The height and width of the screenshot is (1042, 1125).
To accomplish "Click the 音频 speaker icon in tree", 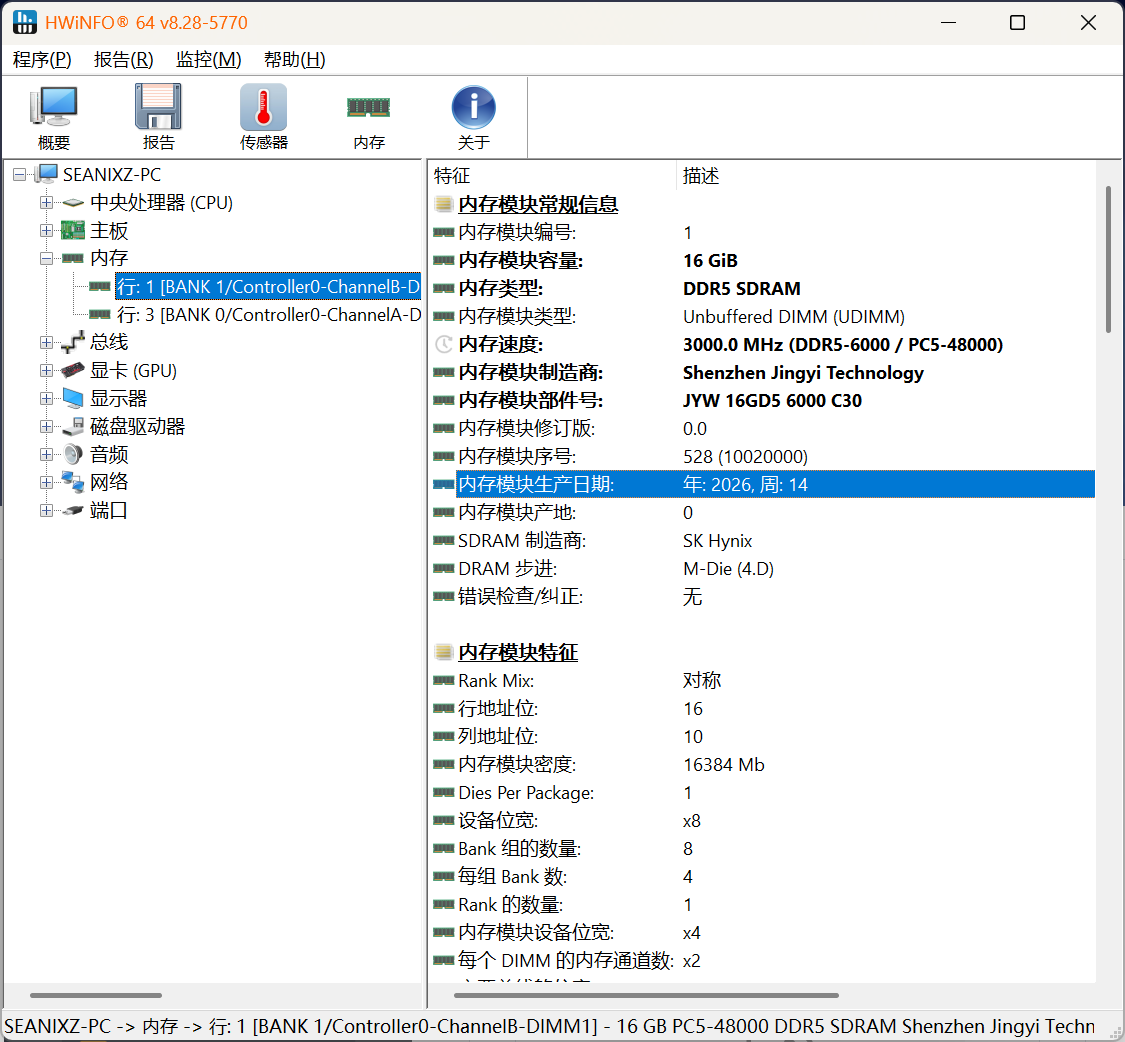I will [72, 454].
